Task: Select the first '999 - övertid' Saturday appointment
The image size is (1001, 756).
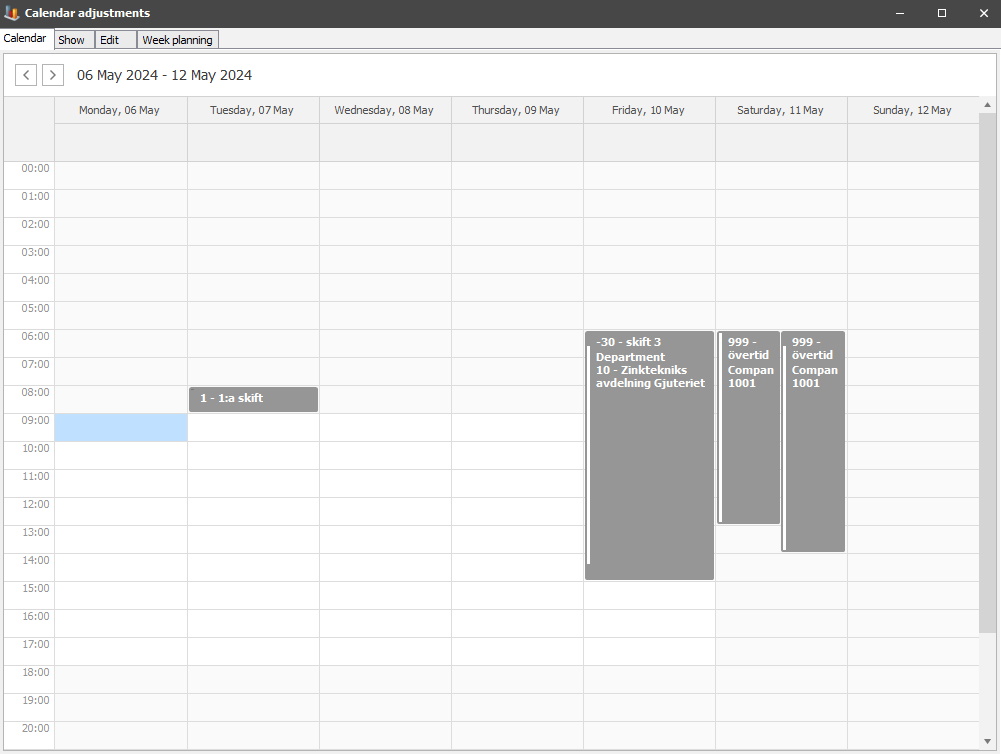Action: (x=749, y=427)
